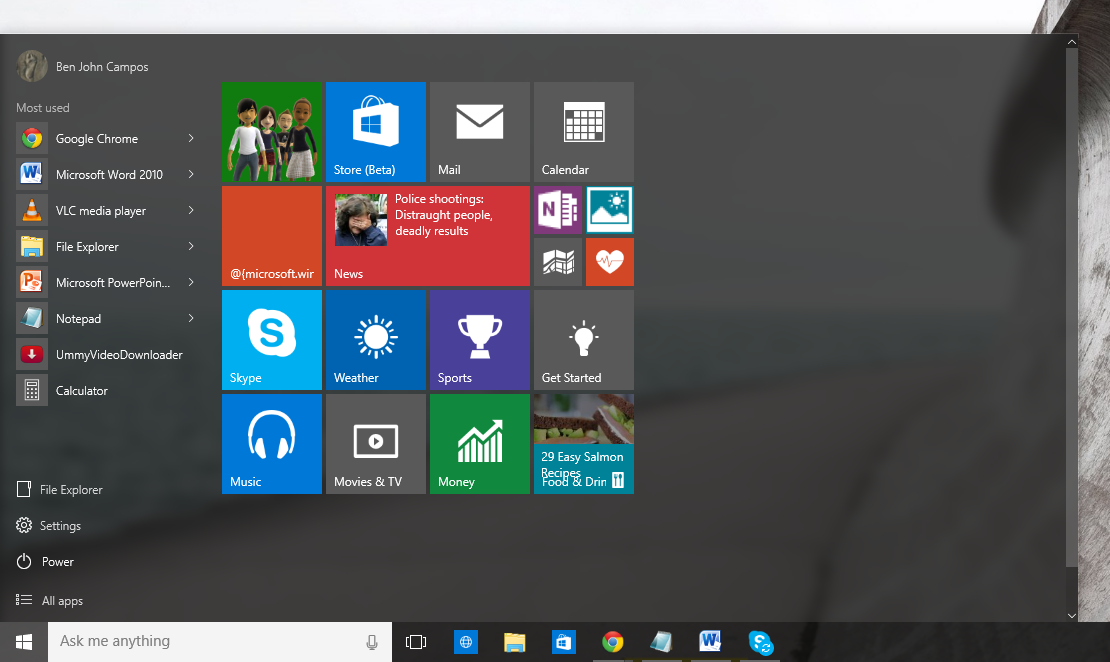Click the Windows Start button

tap(24, 641)
